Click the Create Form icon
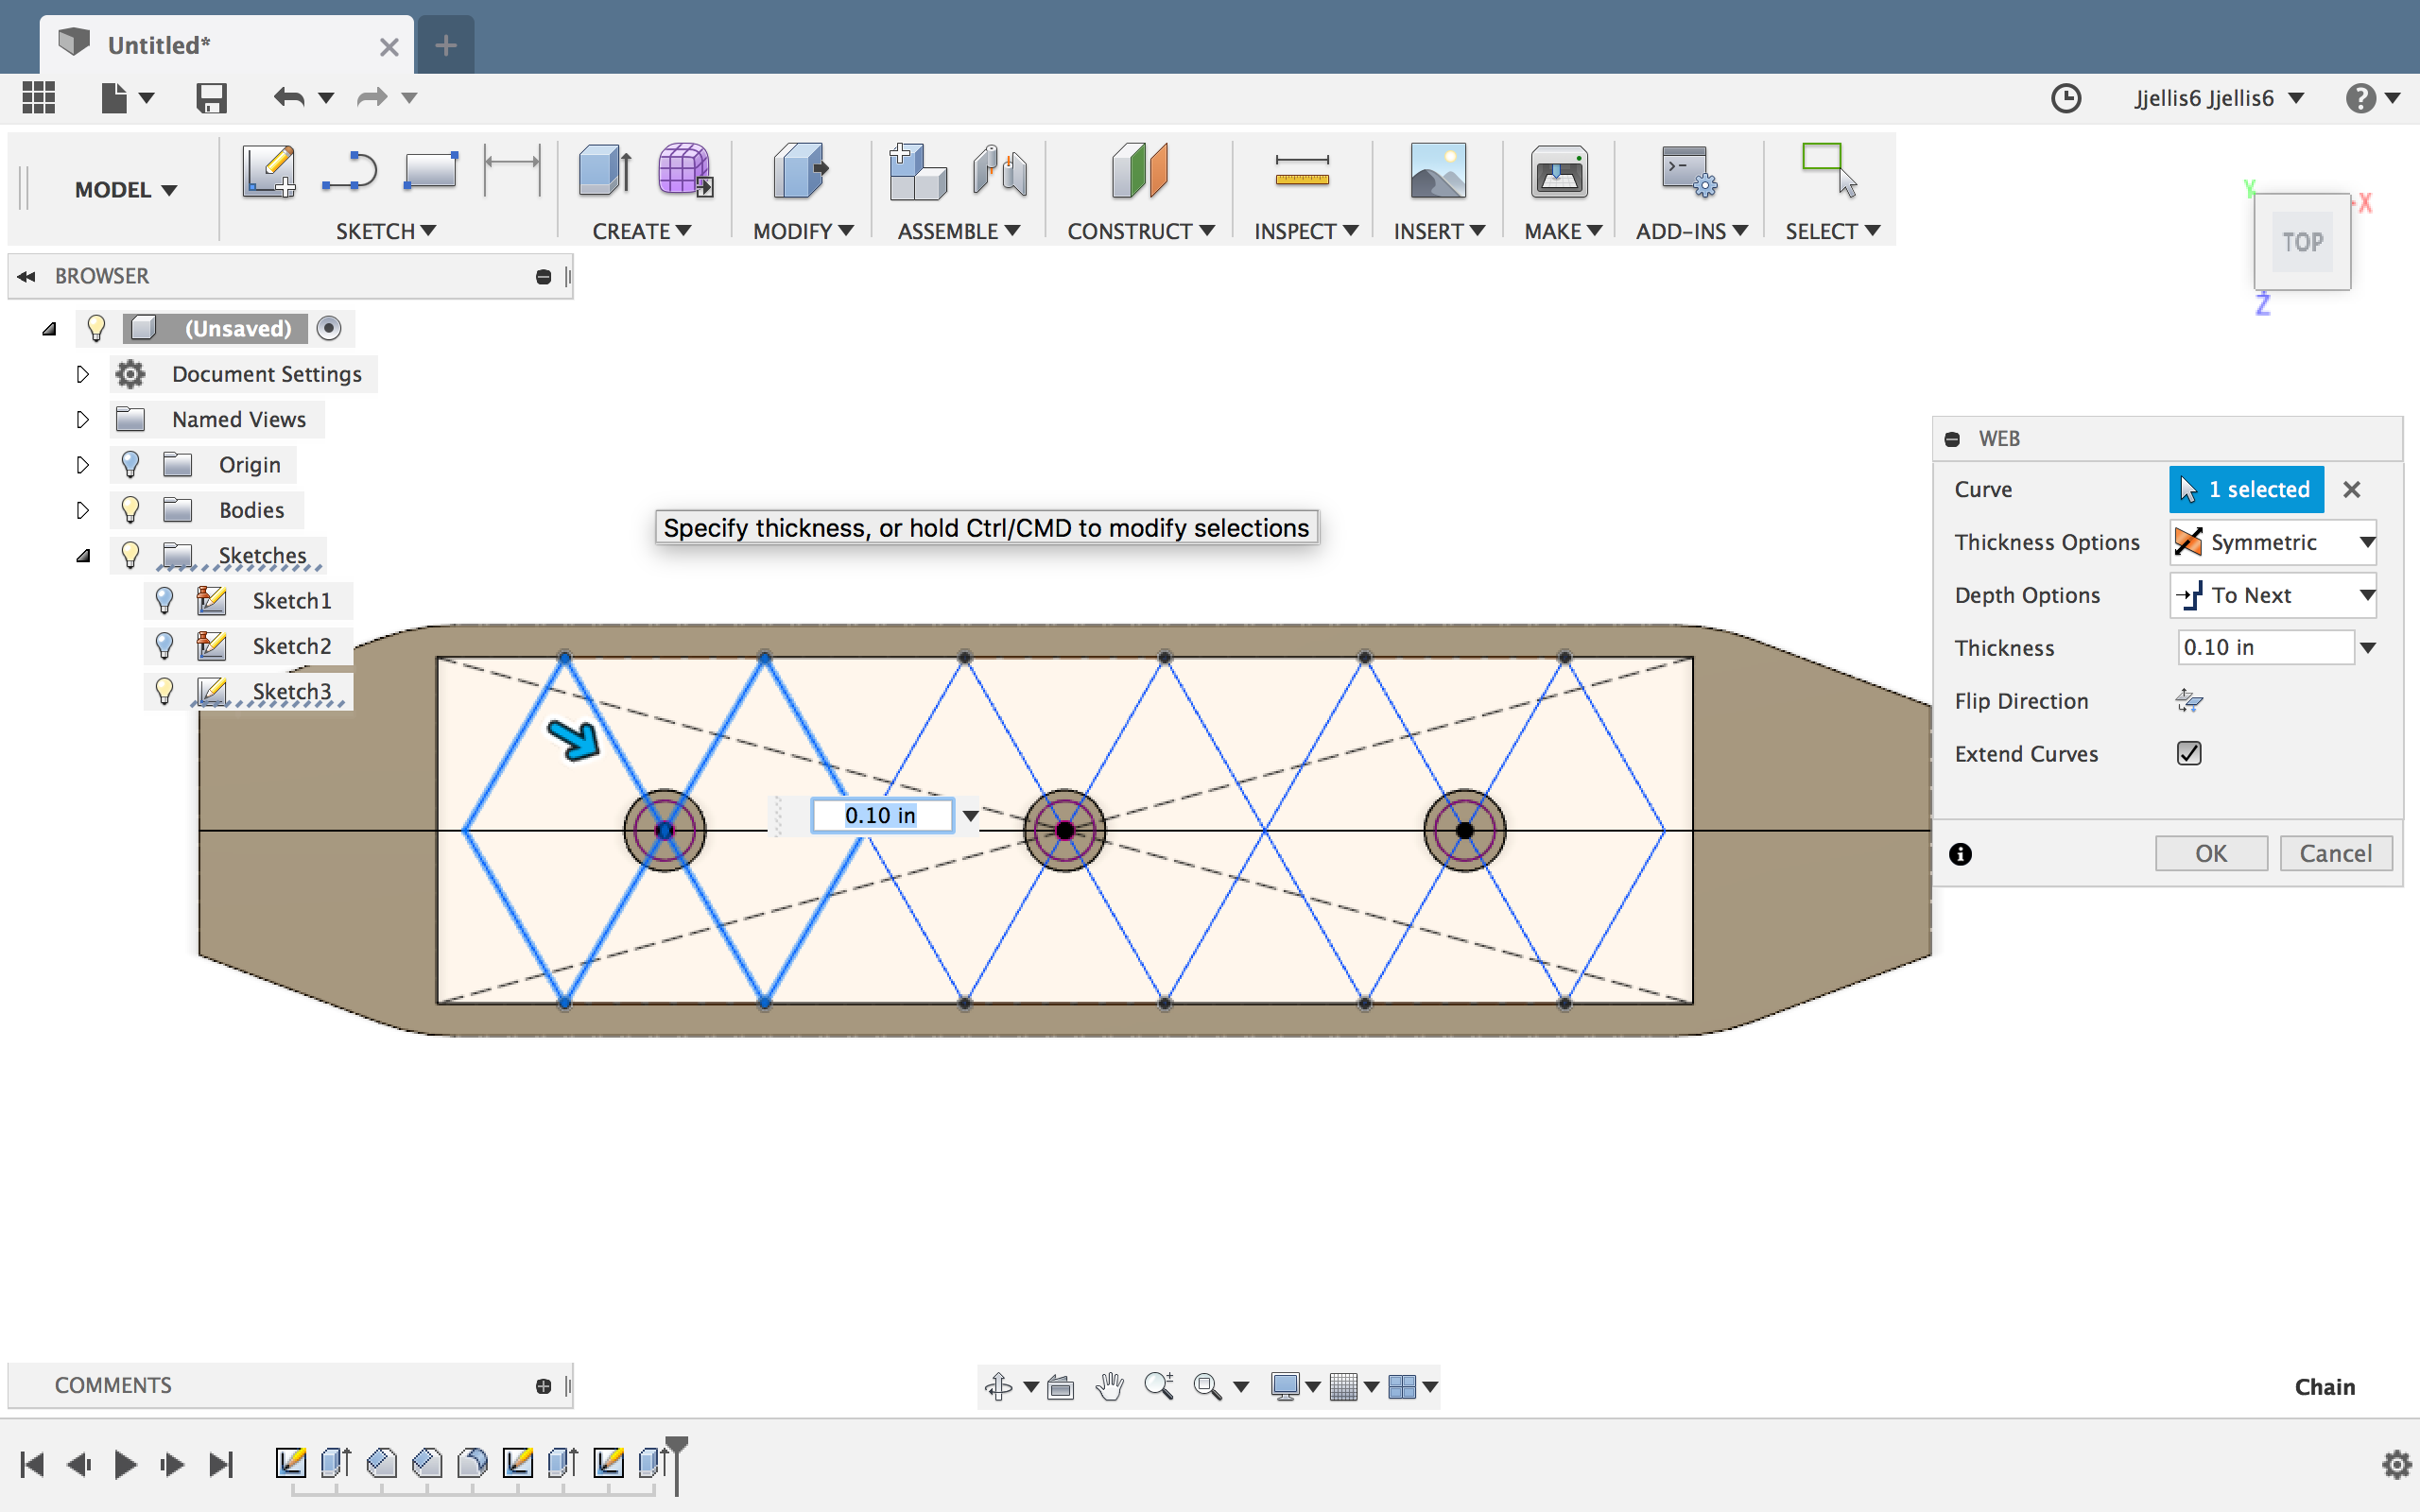 [684, 171]
